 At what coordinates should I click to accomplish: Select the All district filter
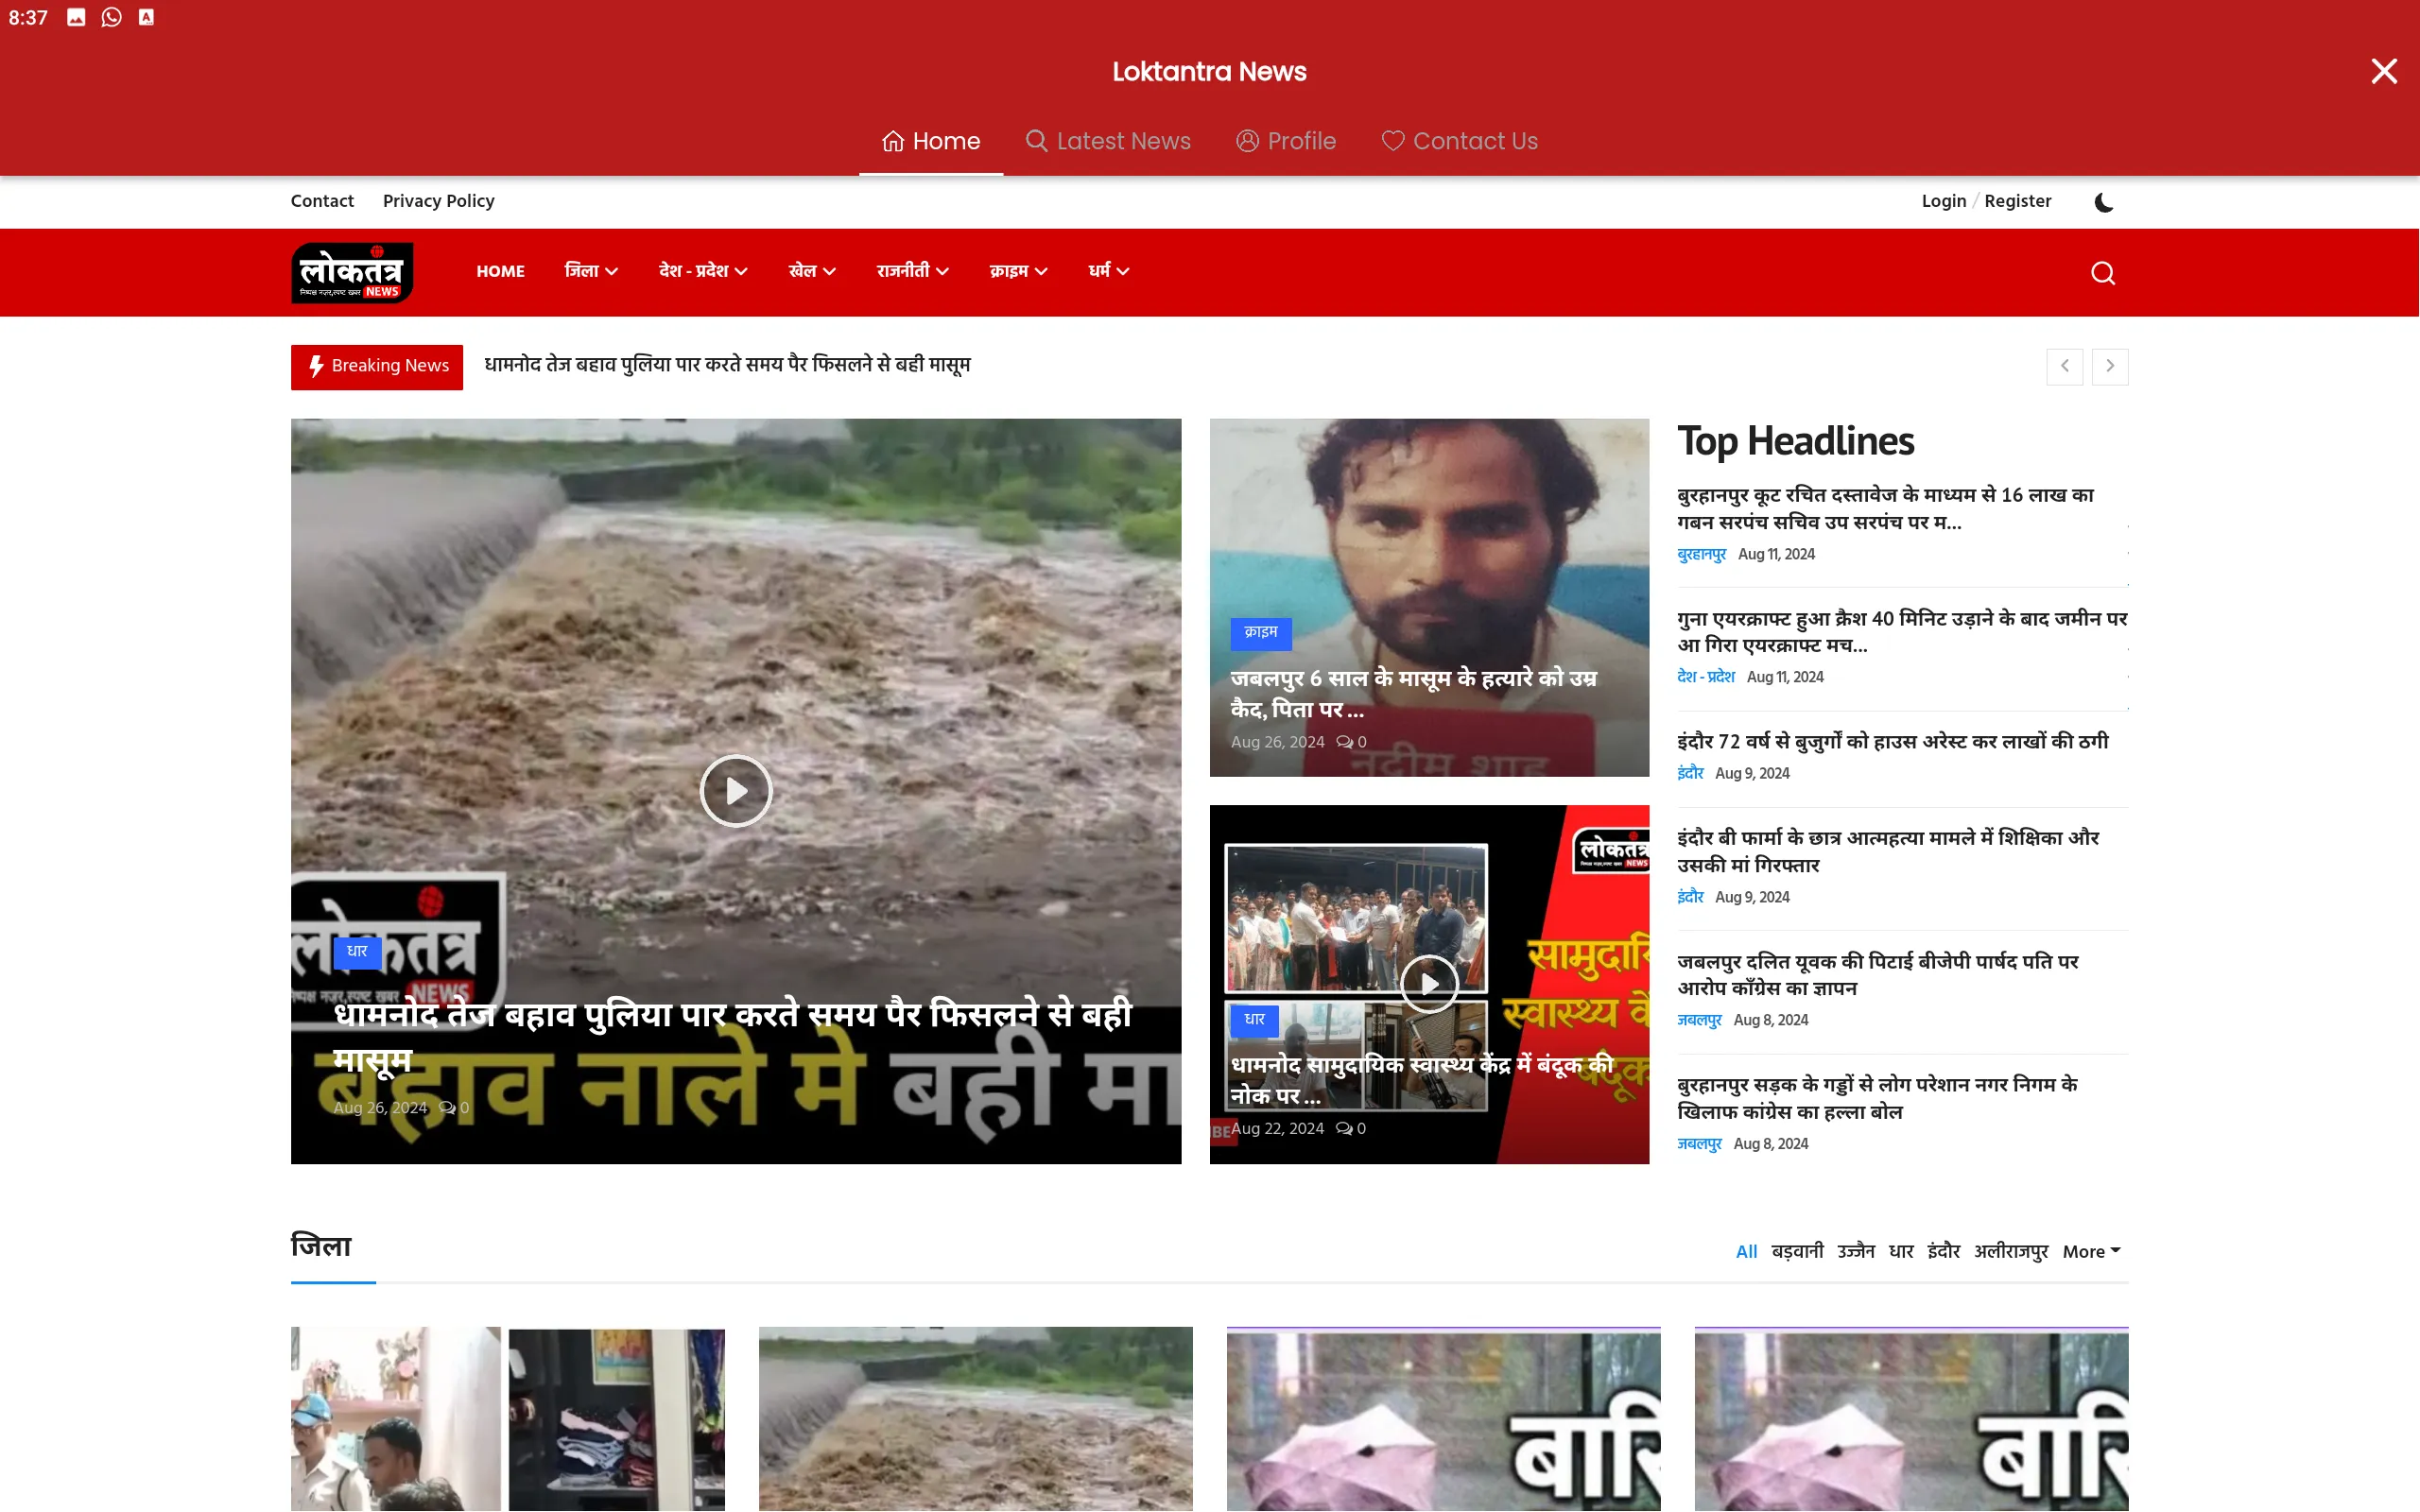[1746, 1251]
